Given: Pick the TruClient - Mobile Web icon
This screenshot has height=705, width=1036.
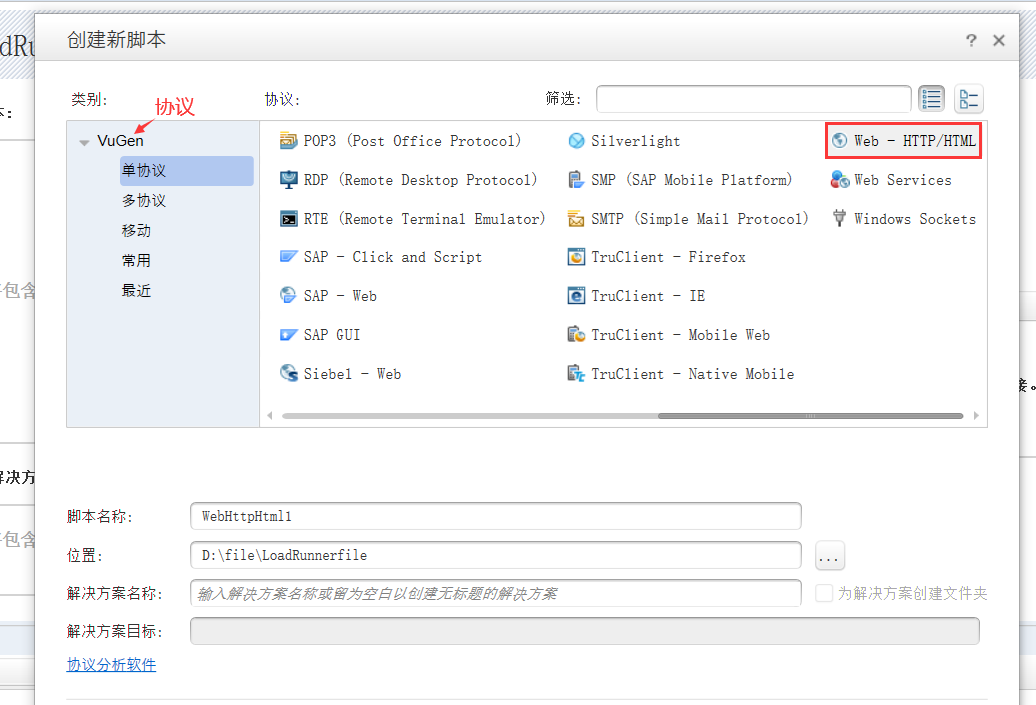Looking at the screenshot, I should click(x=576, y=335).
